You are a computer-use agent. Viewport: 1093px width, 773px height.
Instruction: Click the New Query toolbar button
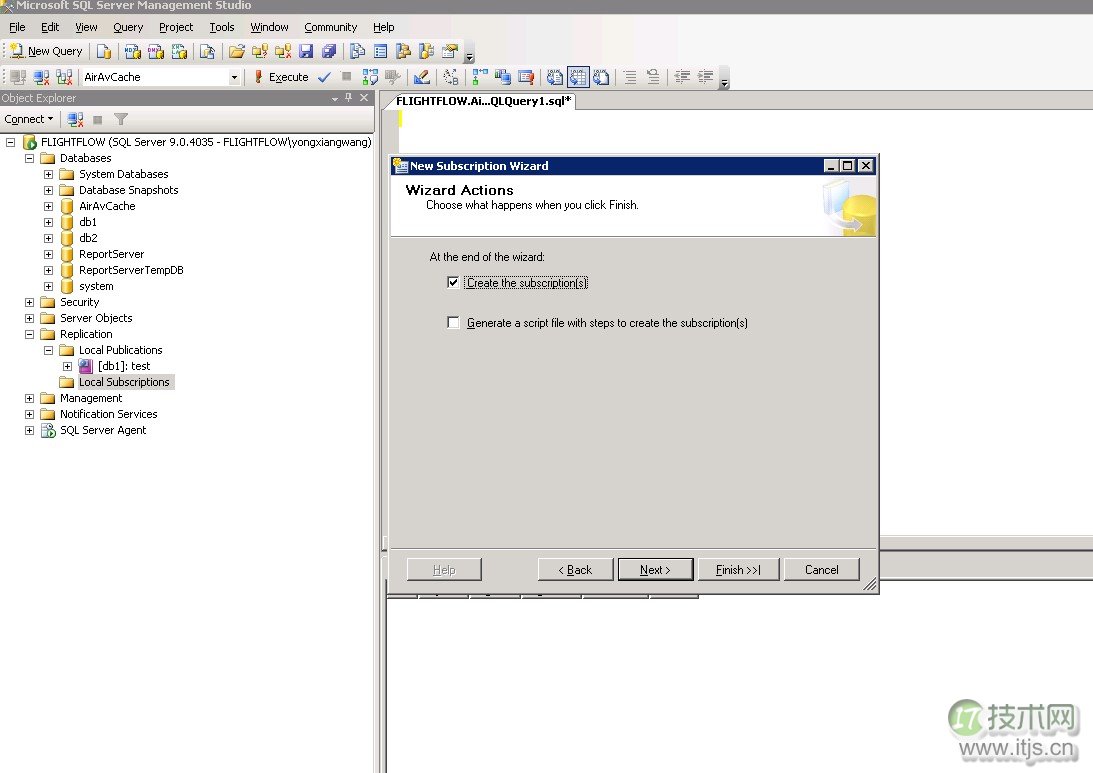[x=46, y=51]
